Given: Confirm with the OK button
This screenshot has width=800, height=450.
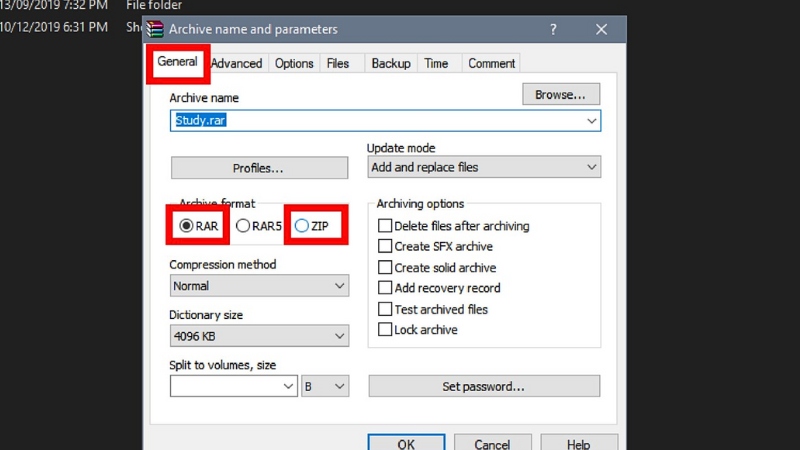Looking at the screenshot, I should tap(406, 443).
